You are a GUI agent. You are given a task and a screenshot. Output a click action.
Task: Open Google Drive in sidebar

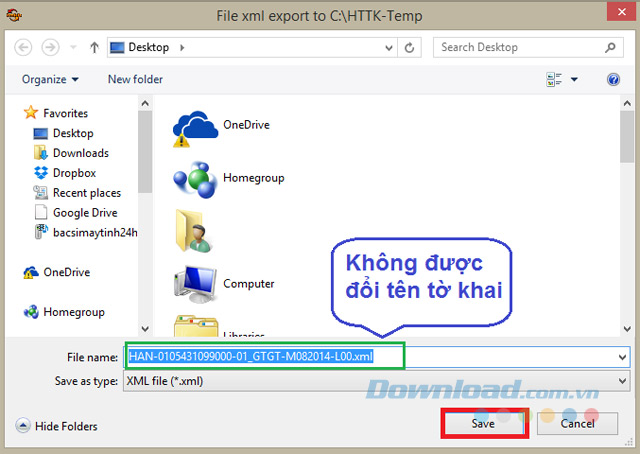click(85, 213)
